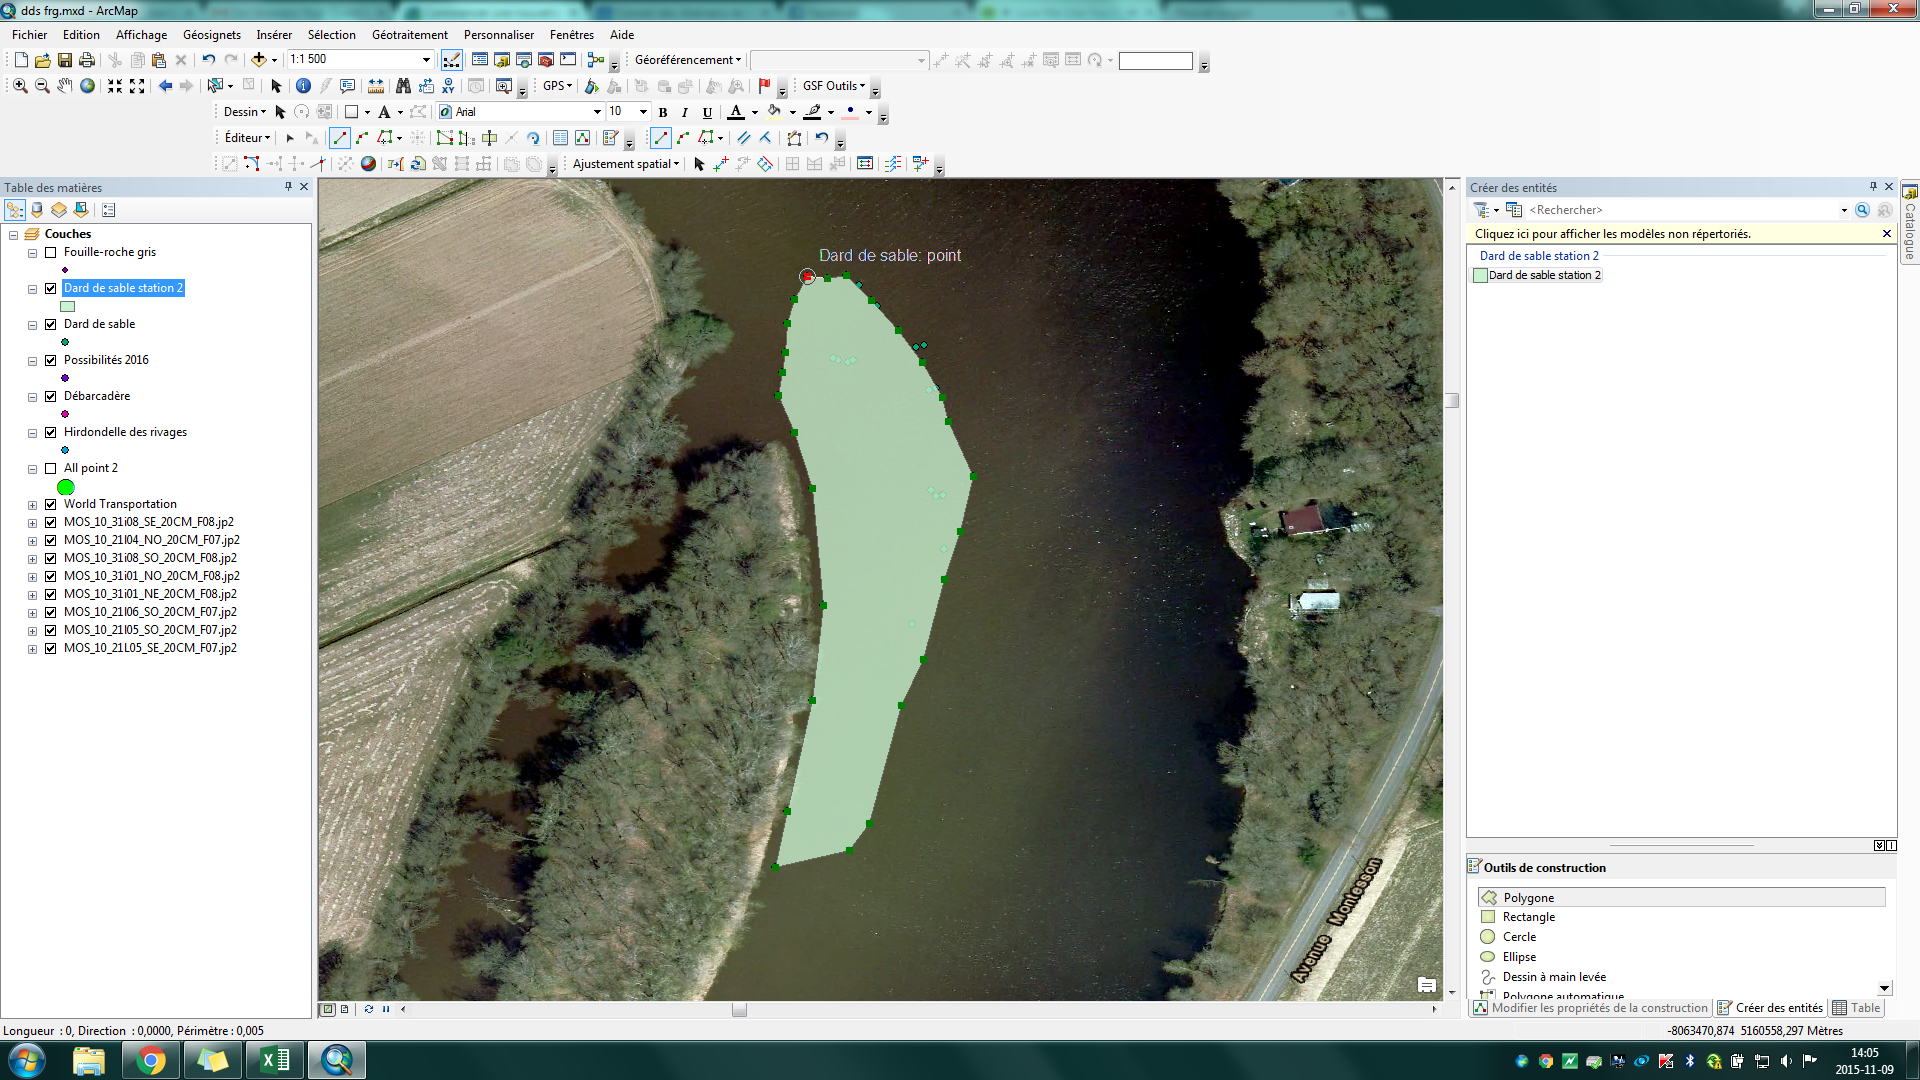The image size is (1920, 1080).
Task: Open the map scale dropdown
Action: pos(427,60)
